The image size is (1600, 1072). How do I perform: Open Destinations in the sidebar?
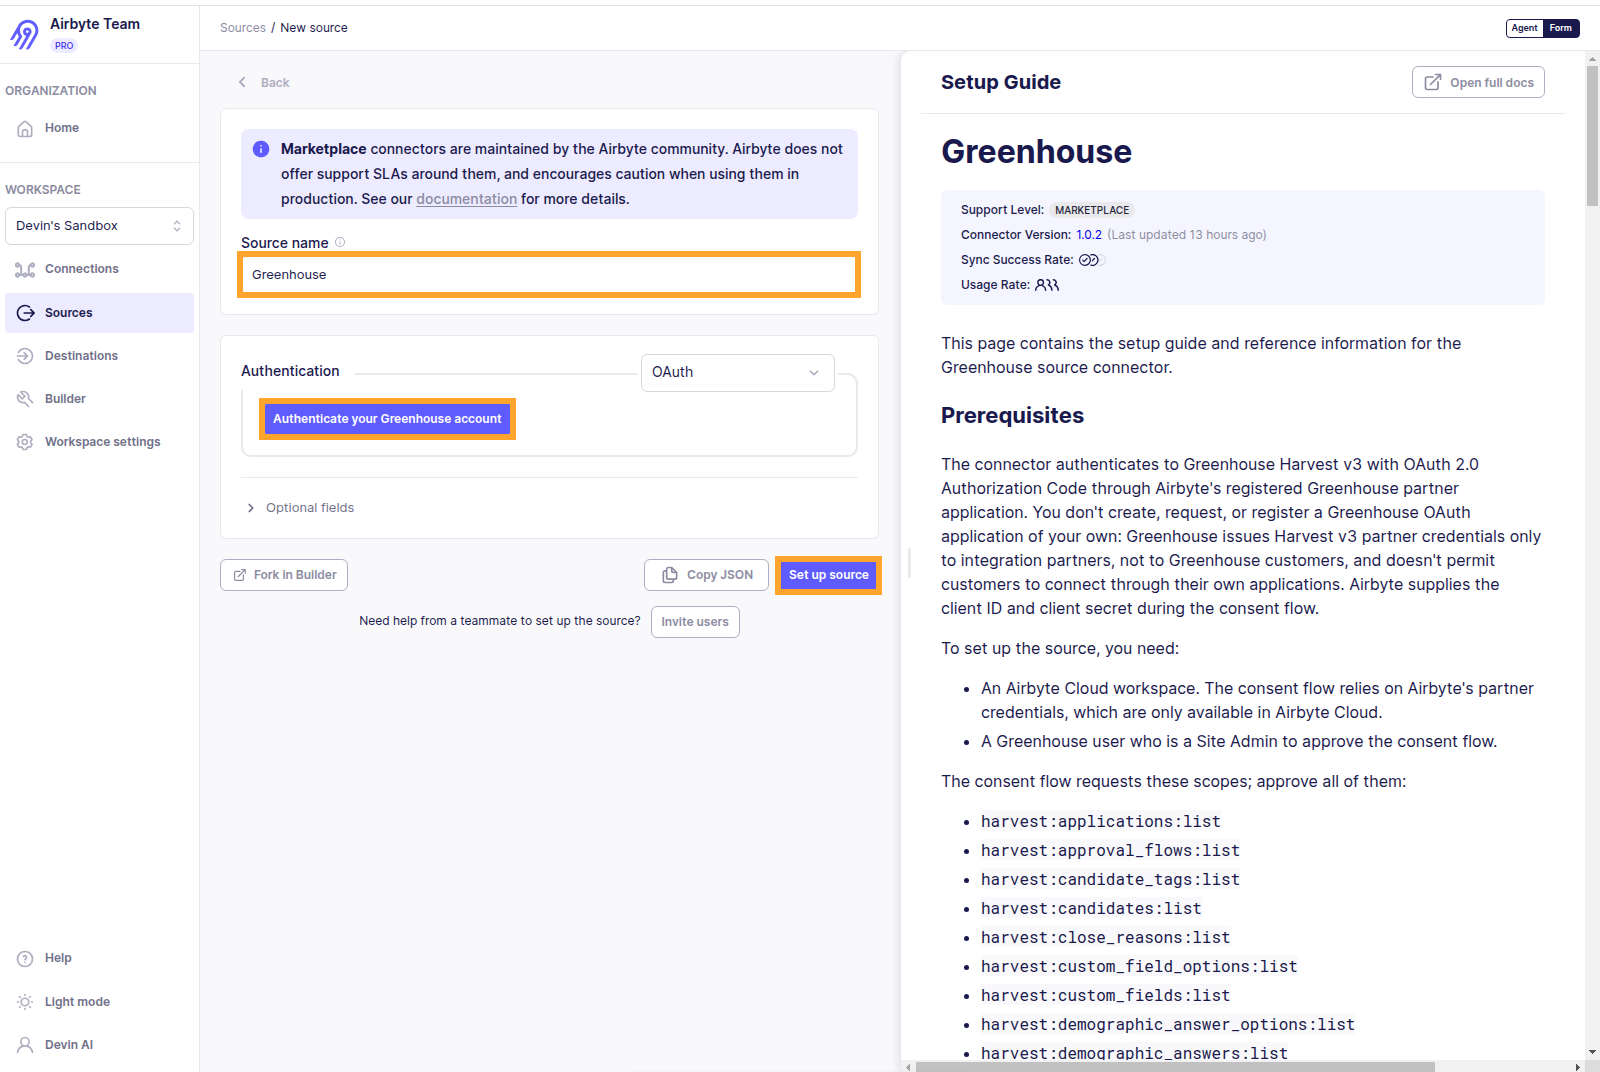99,356
